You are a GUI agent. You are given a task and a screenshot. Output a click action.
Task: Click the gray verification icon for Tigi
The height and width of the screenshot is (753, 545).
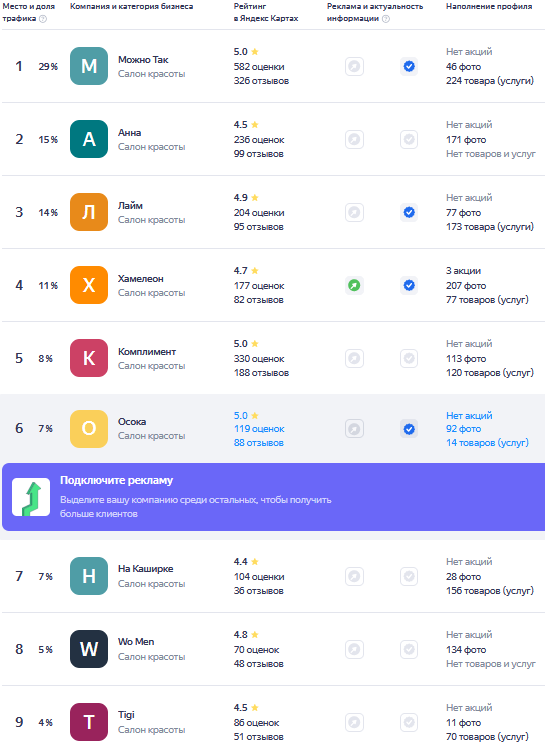[409, 722]
